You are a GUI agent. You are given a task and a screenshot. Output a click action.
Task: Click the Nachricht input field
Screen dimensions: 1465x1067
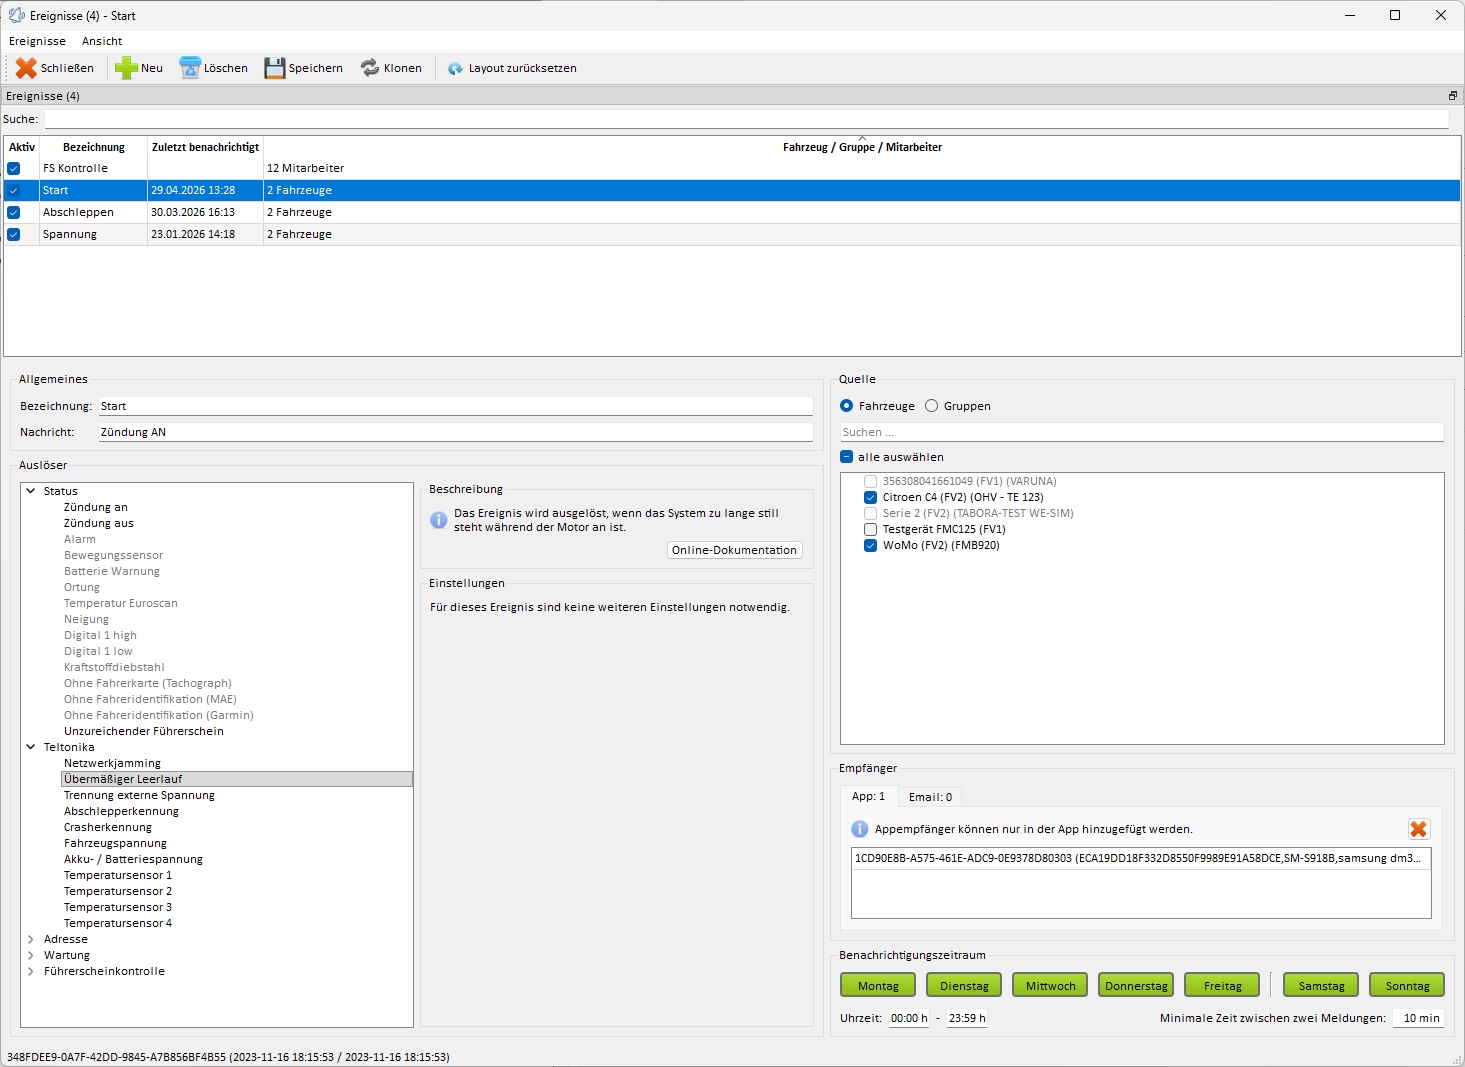[456, 432]
